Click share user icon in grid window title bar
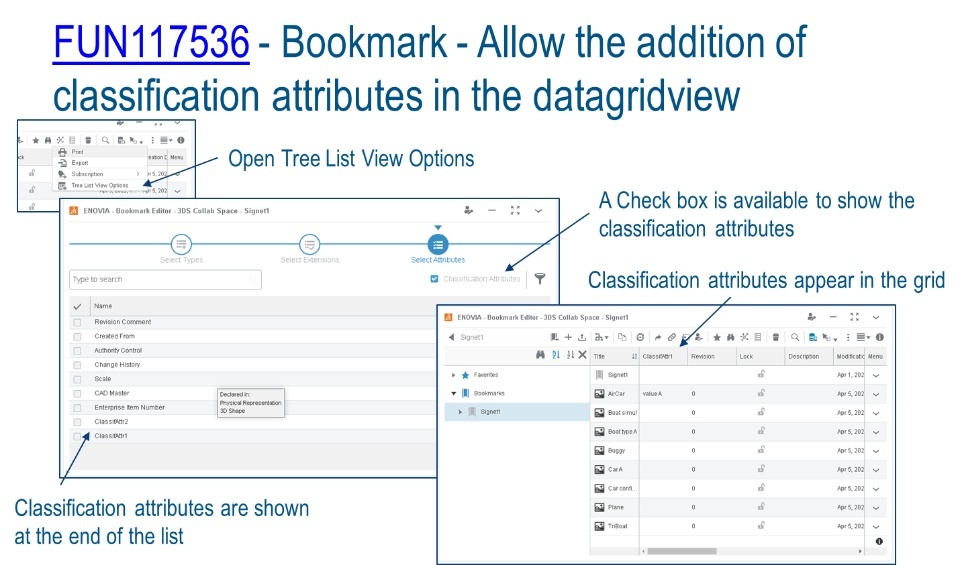Viewport: 960px width, 565px height. click(x=812, y=317)
